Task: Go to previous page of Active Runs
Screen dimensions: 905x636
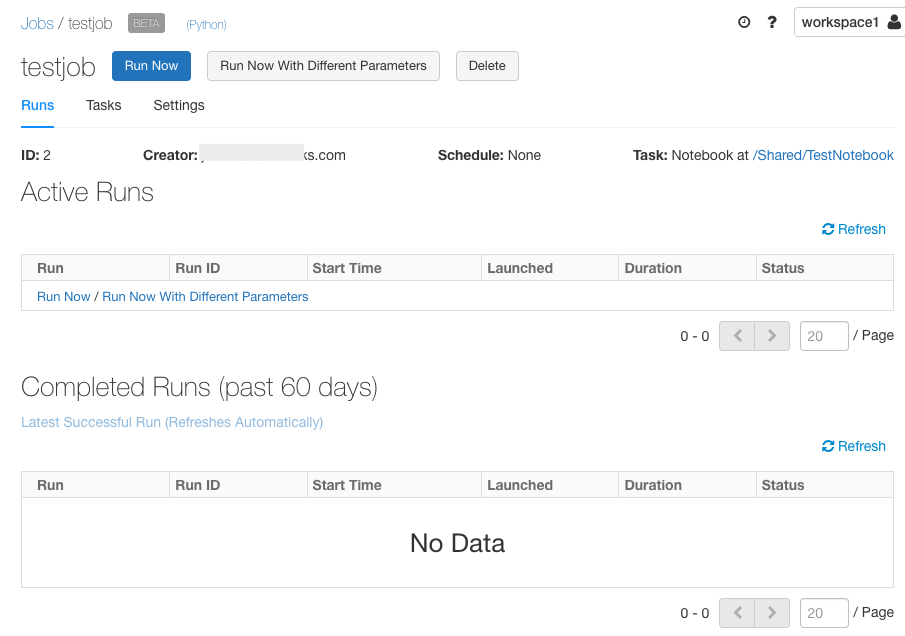Action: click(737, 336)
